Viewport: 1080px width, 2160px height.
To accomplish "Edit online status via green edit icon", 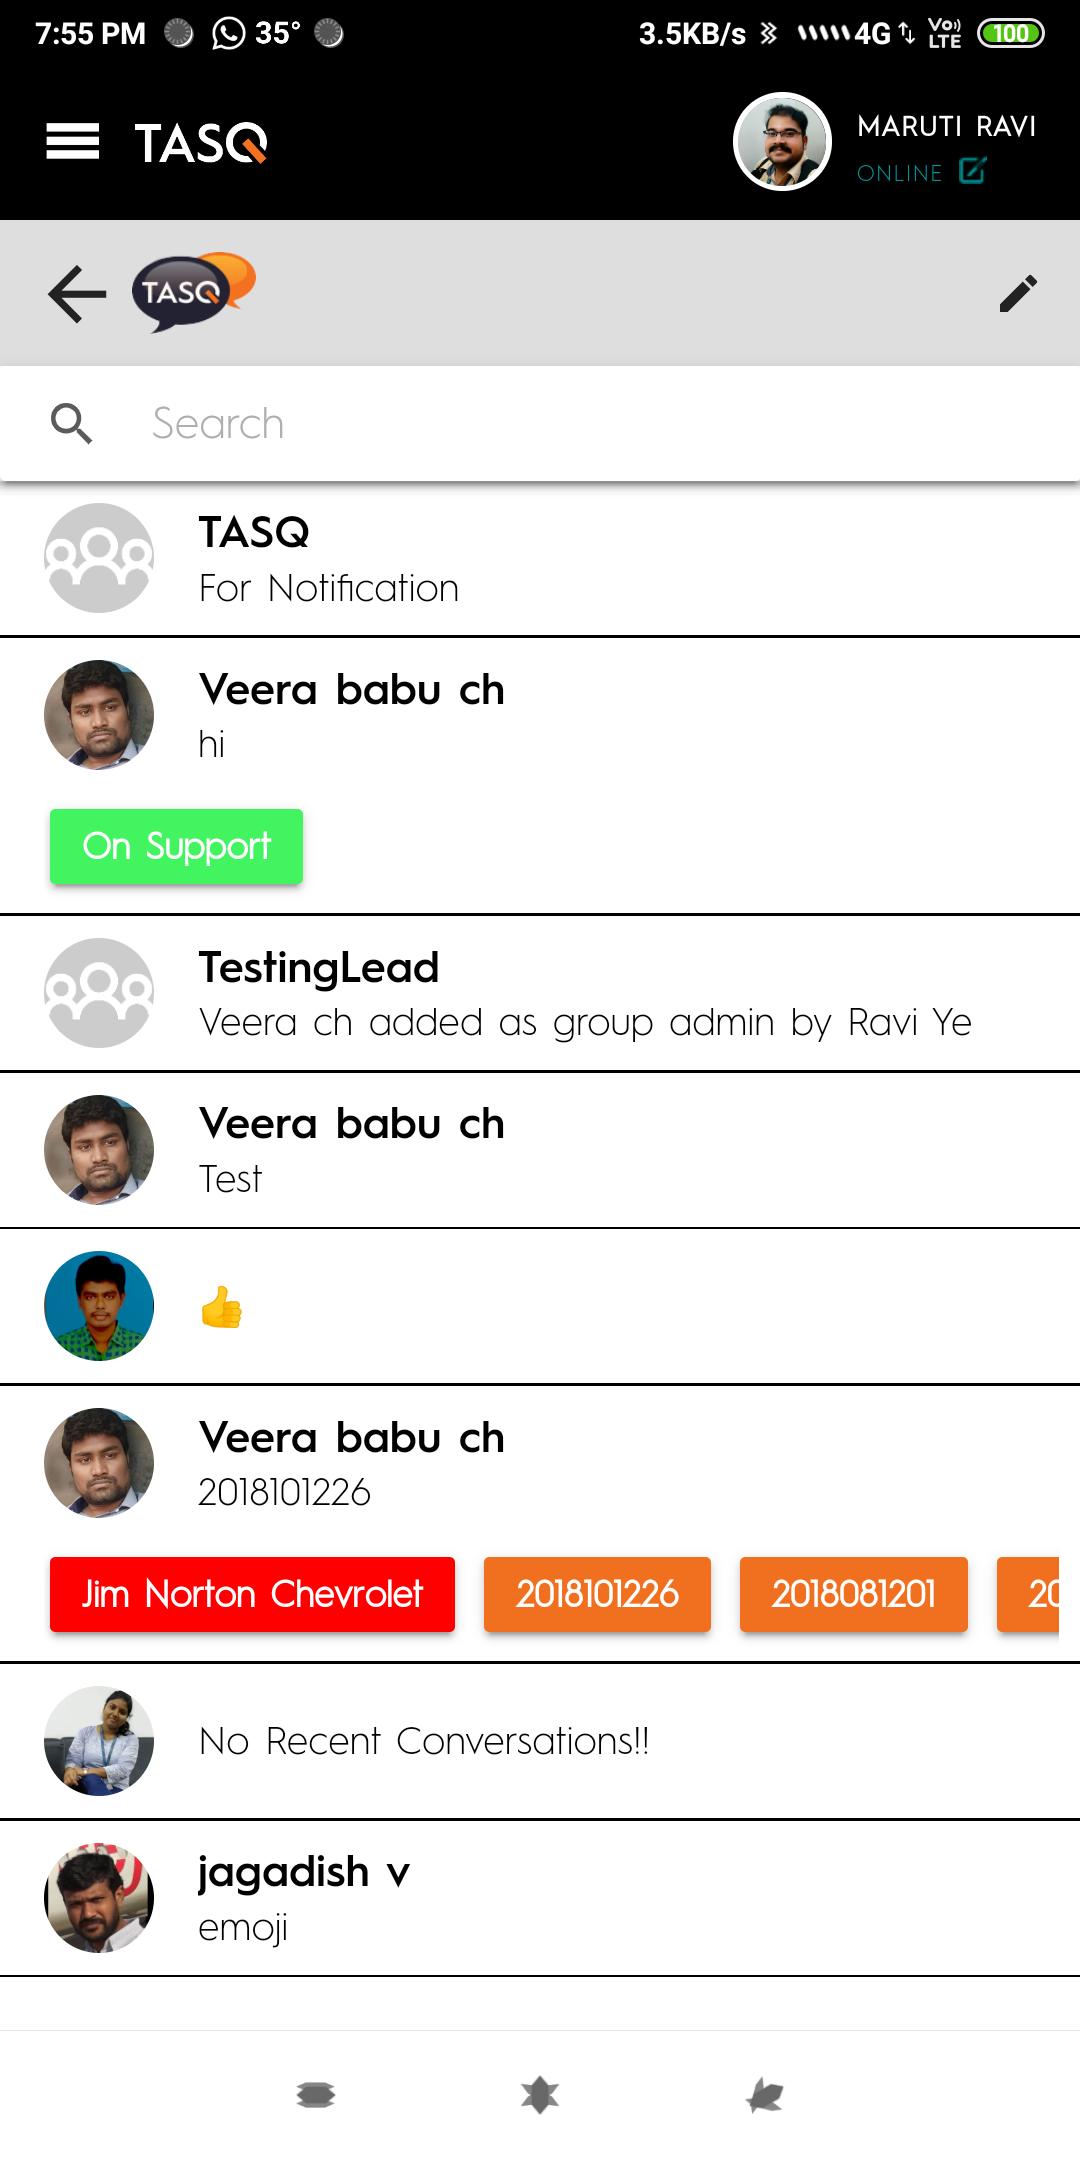I will [x=972, y=171].
